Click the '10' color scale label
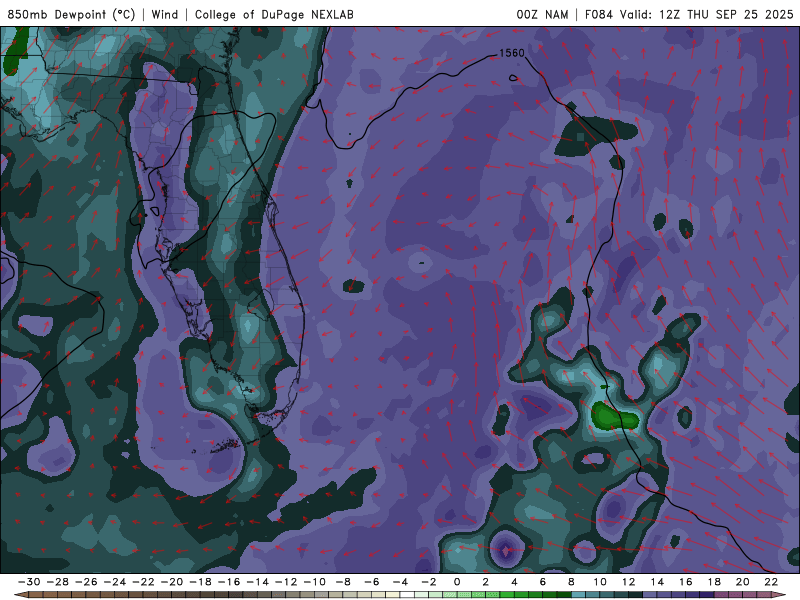Viewport: 800px width, 600px height. 600,582
